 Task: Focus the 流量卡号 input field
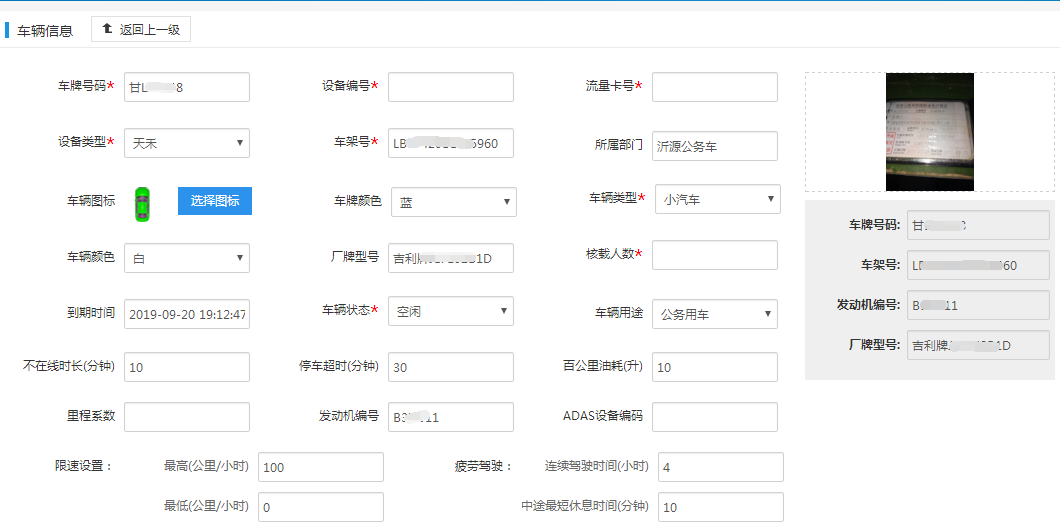714,87
